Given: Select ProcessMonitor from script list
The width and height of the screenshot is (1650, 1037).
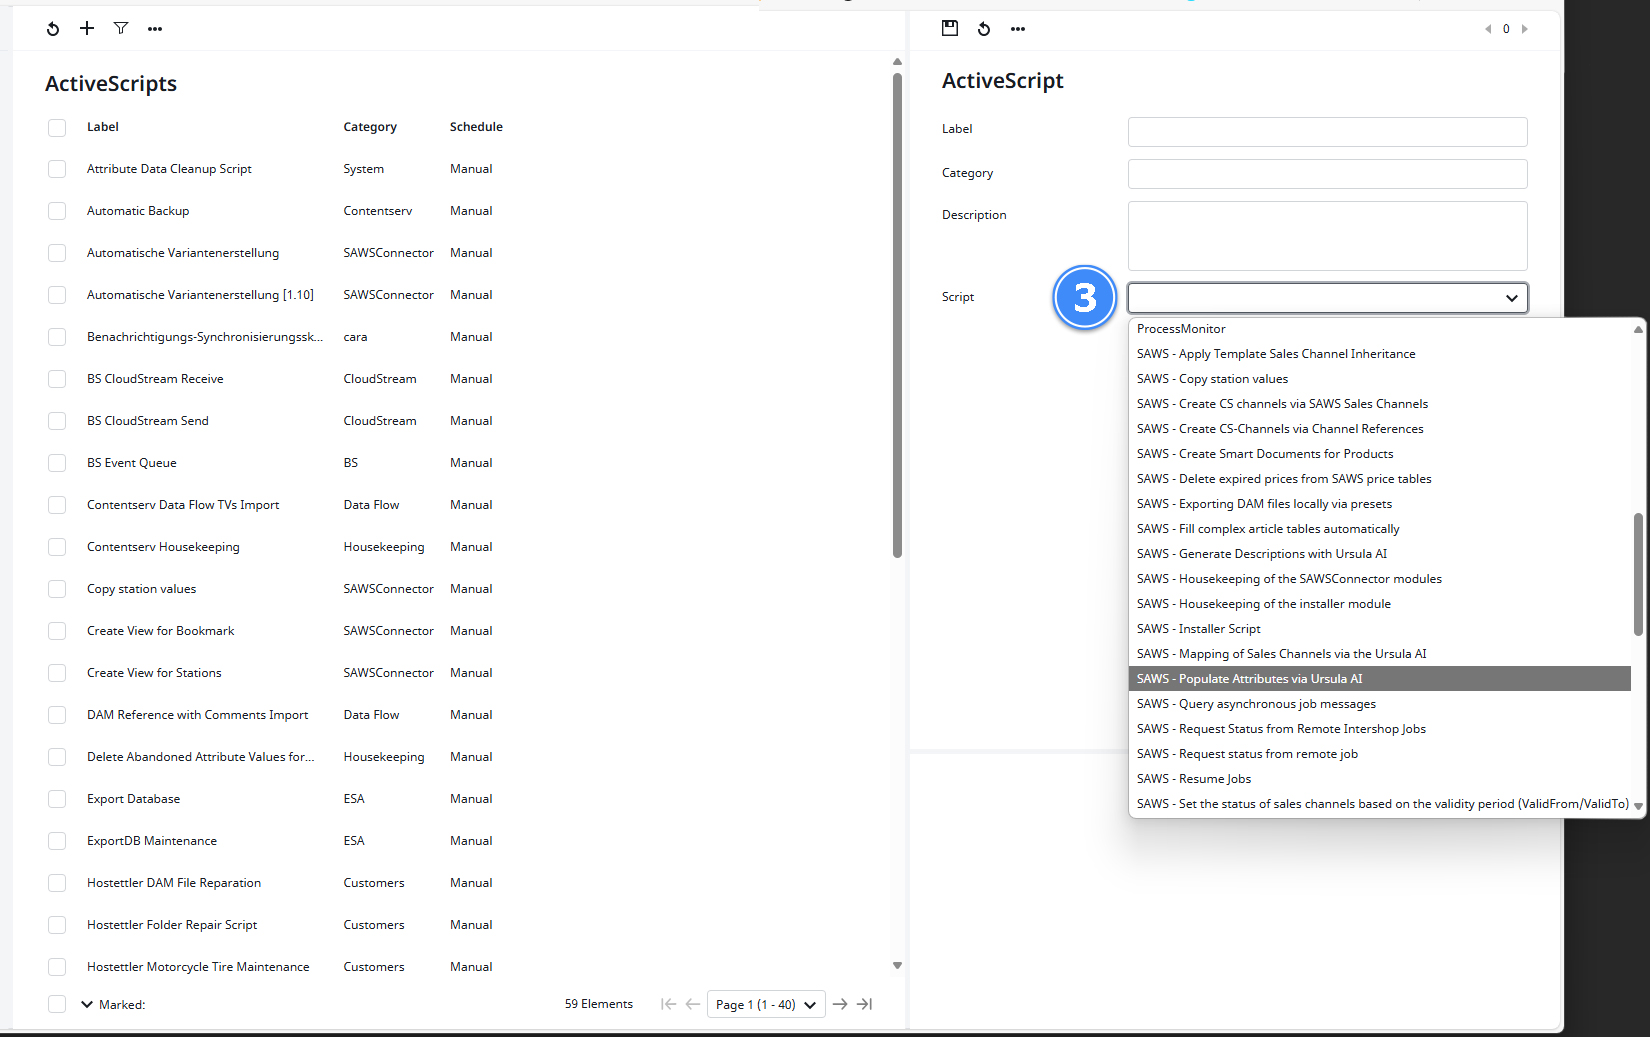Looking at the screenshot, I should [x=1379, y=329].
